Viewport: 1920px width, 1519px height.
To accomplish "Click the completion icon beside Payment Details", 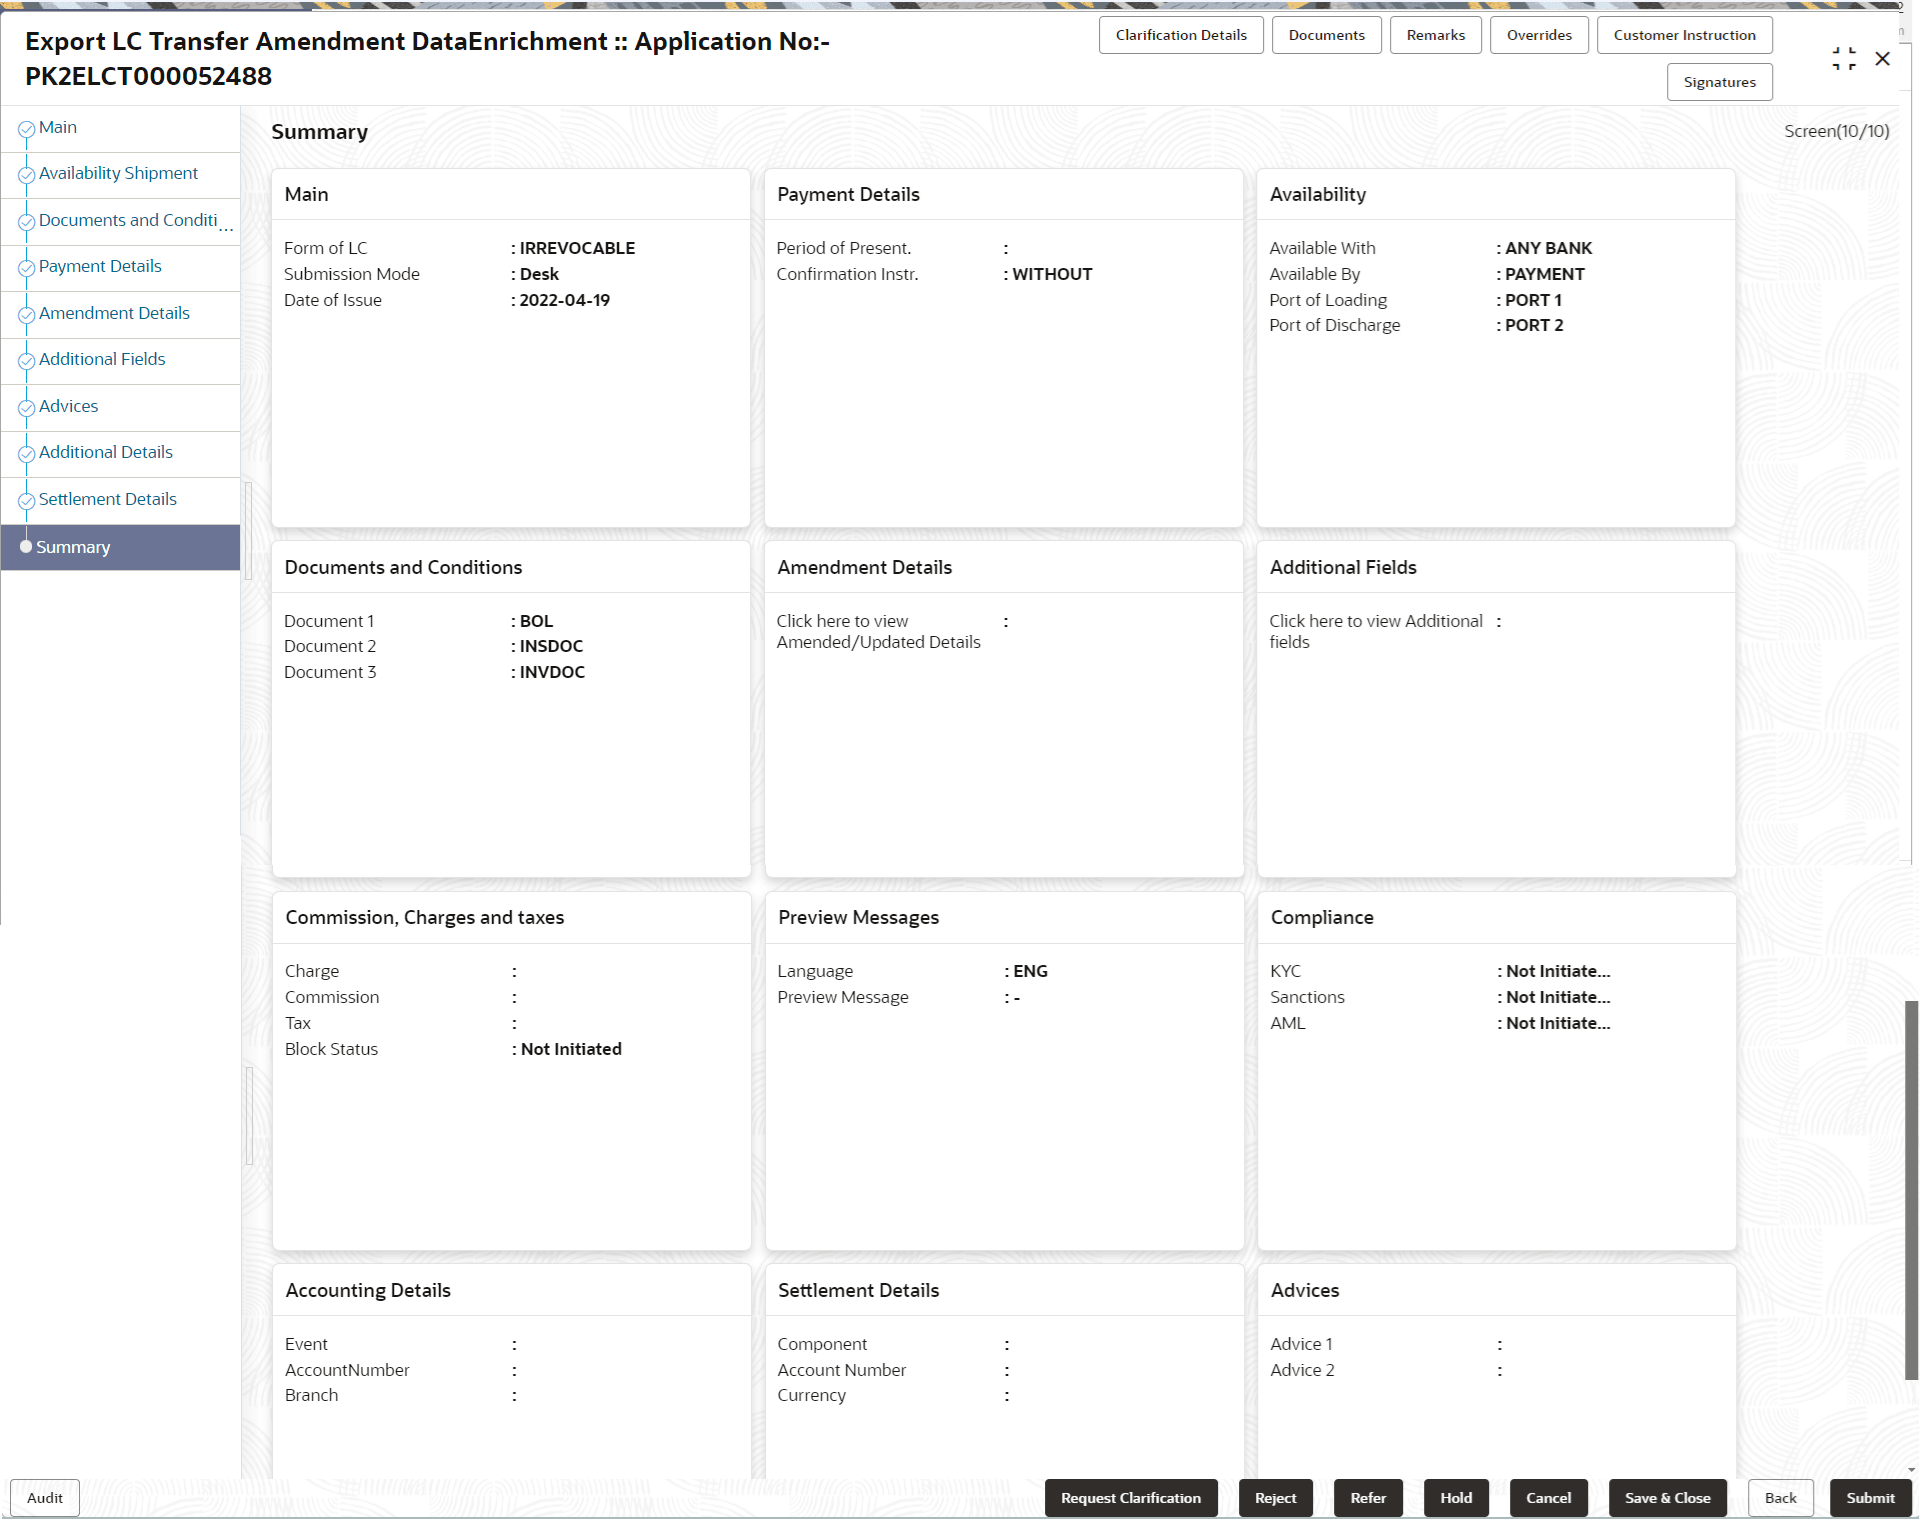I will click(27, 268).
